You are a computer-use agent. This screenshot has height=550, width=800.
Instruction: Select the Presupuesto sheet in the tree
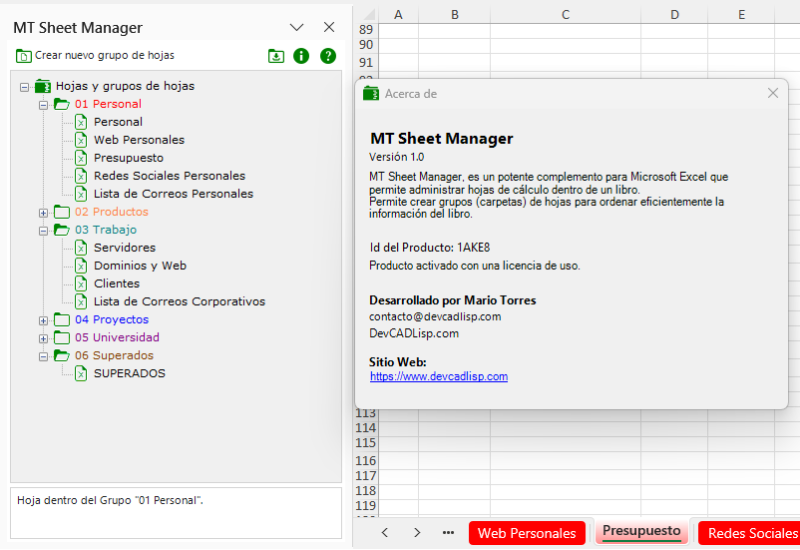tap(129, 158)
